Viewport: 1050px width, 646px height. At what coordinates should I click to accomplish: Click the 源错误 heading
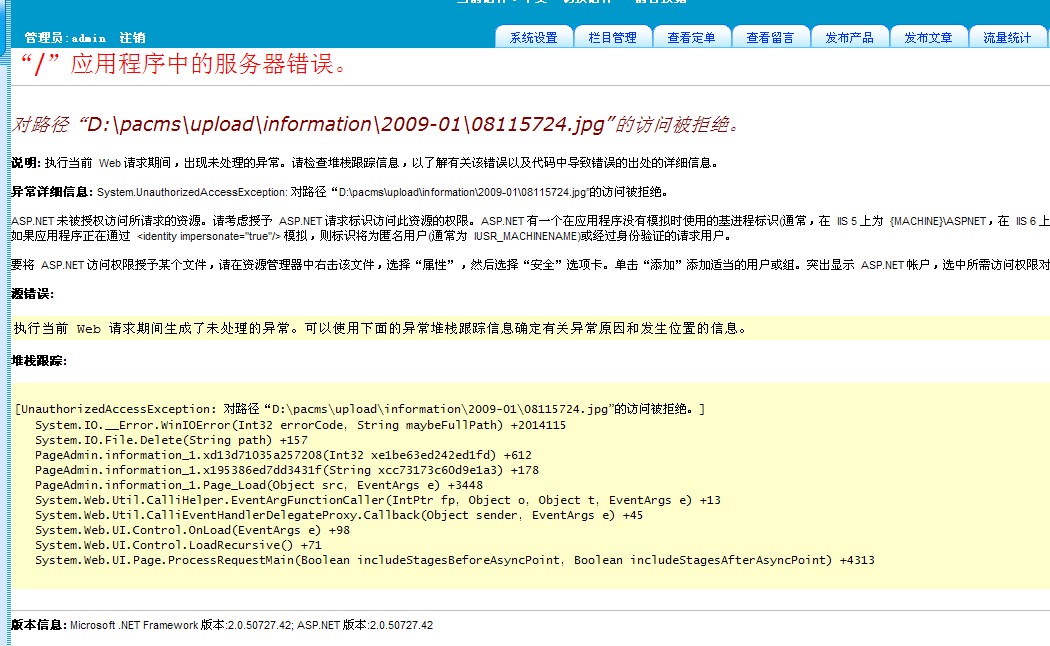click(32, 294)
